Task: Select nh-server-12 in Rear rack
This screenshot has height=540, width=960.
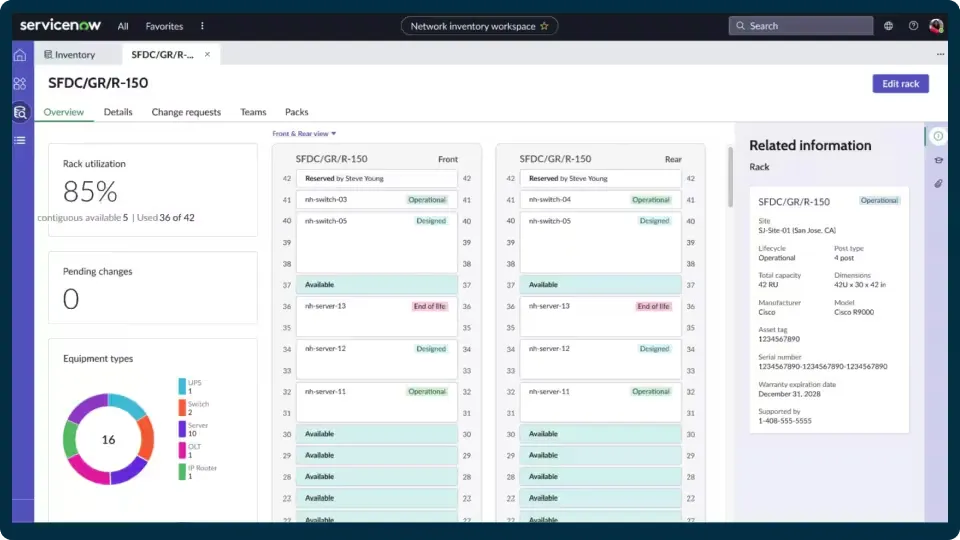Action: click(600, 359)
